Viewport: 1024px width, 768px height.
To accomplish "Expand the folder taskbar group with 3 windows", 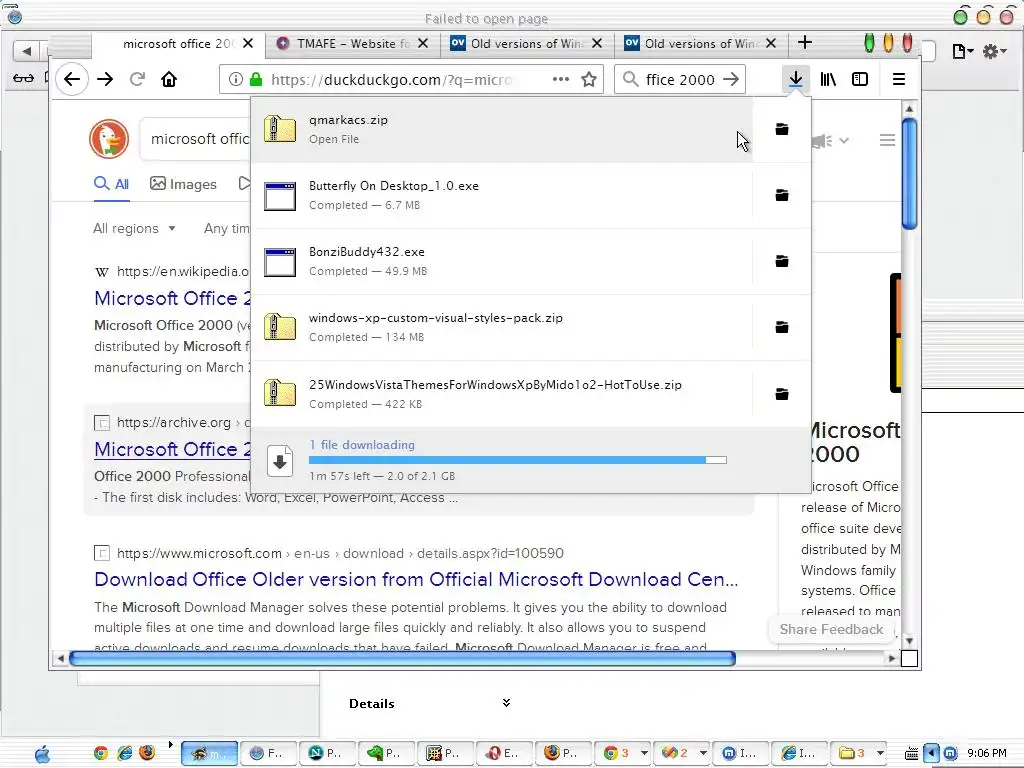I will 861,753.
